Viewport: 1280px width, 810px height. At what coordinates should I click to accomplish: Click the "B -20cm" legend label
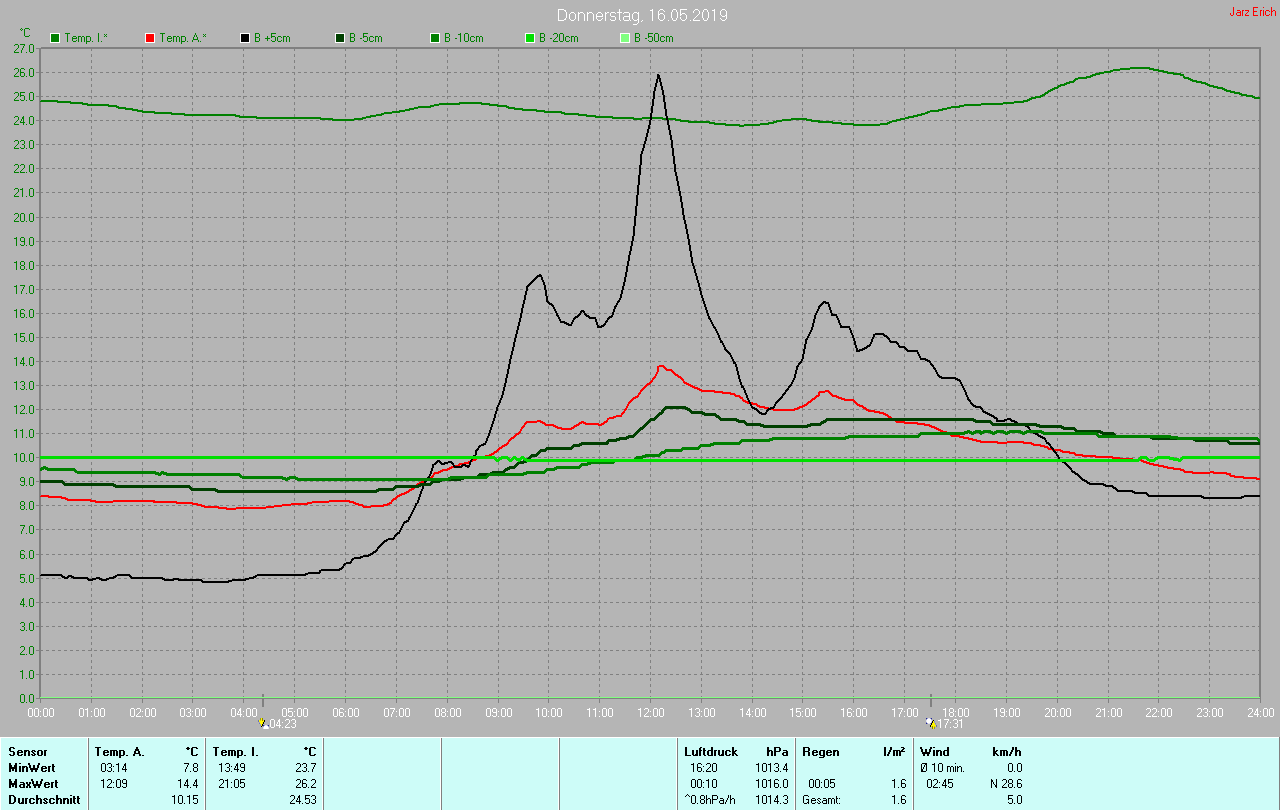[x=559, y=38]
